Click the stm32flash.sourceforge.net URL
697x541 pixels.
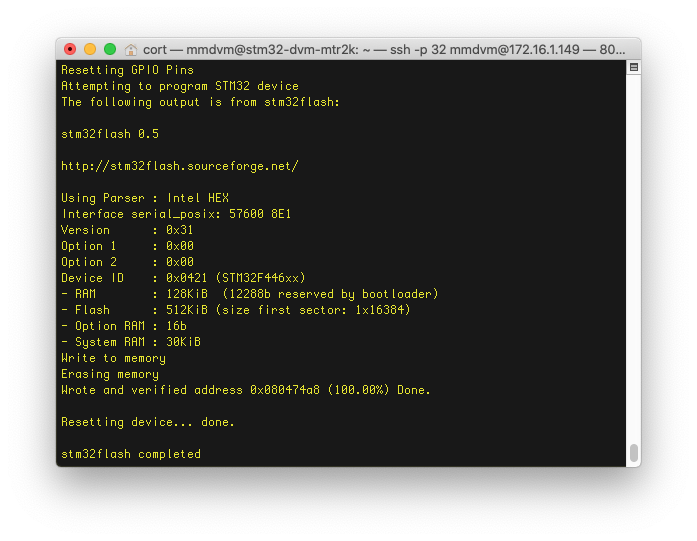180,166
